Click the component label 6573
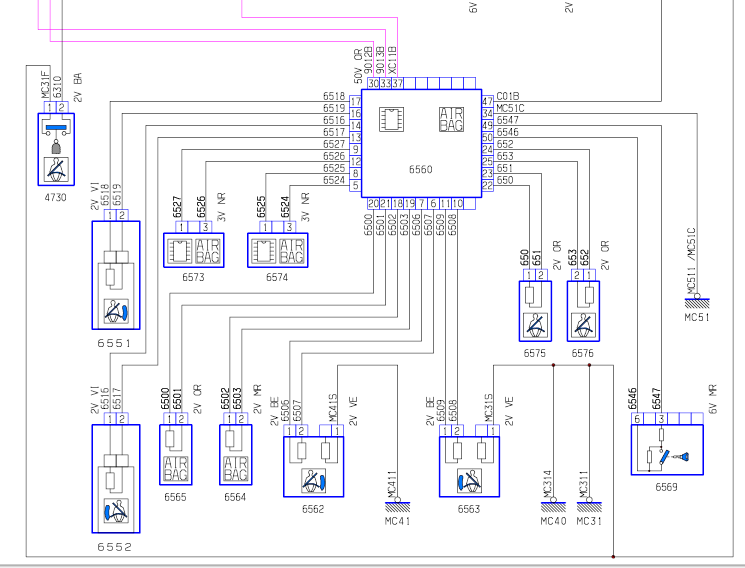The image size is (745, 568). [193, 277]
